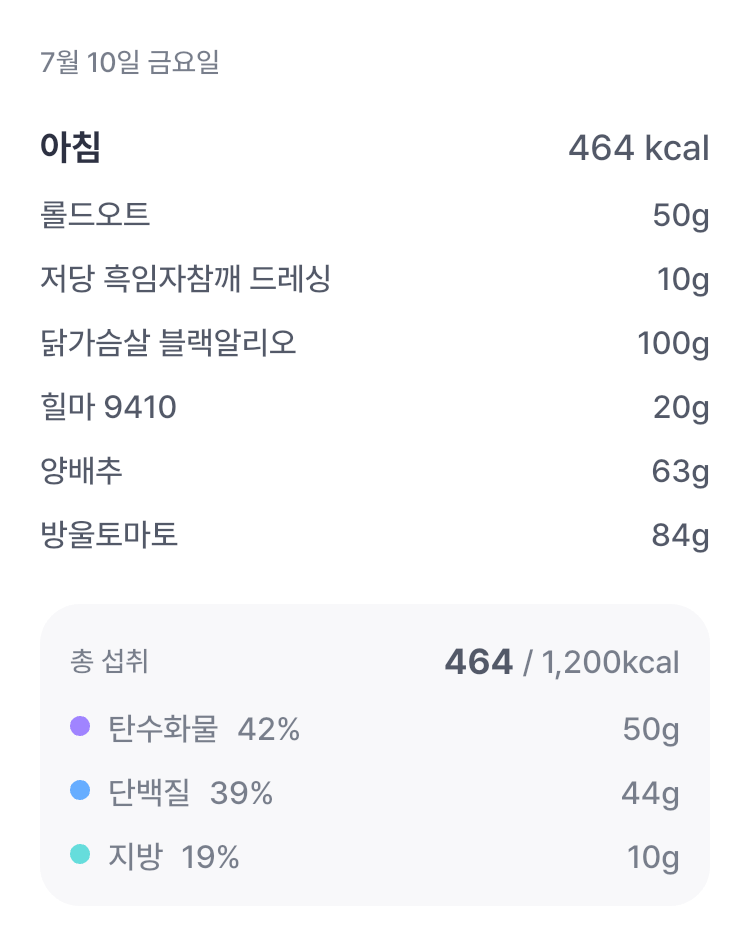Select the purple 탄수화물 color dot

[80, 726]
